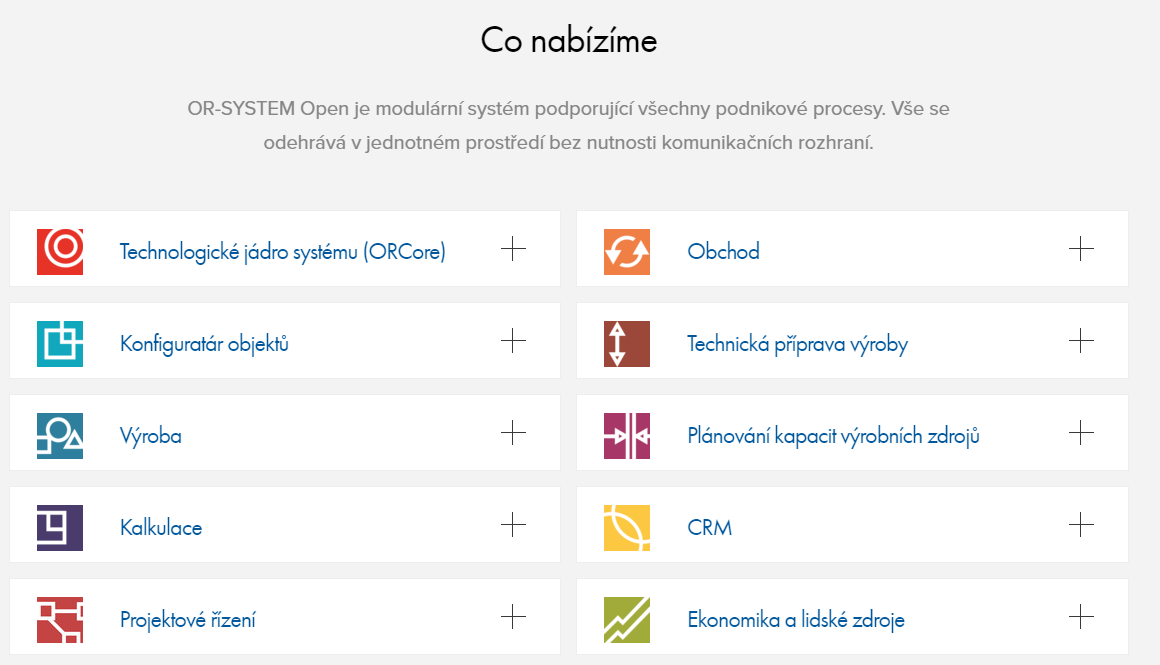Click the purple Kalkulace icon
This screenshot has width=1160, height=665.
pyautogui.click(x=60, y=527)
